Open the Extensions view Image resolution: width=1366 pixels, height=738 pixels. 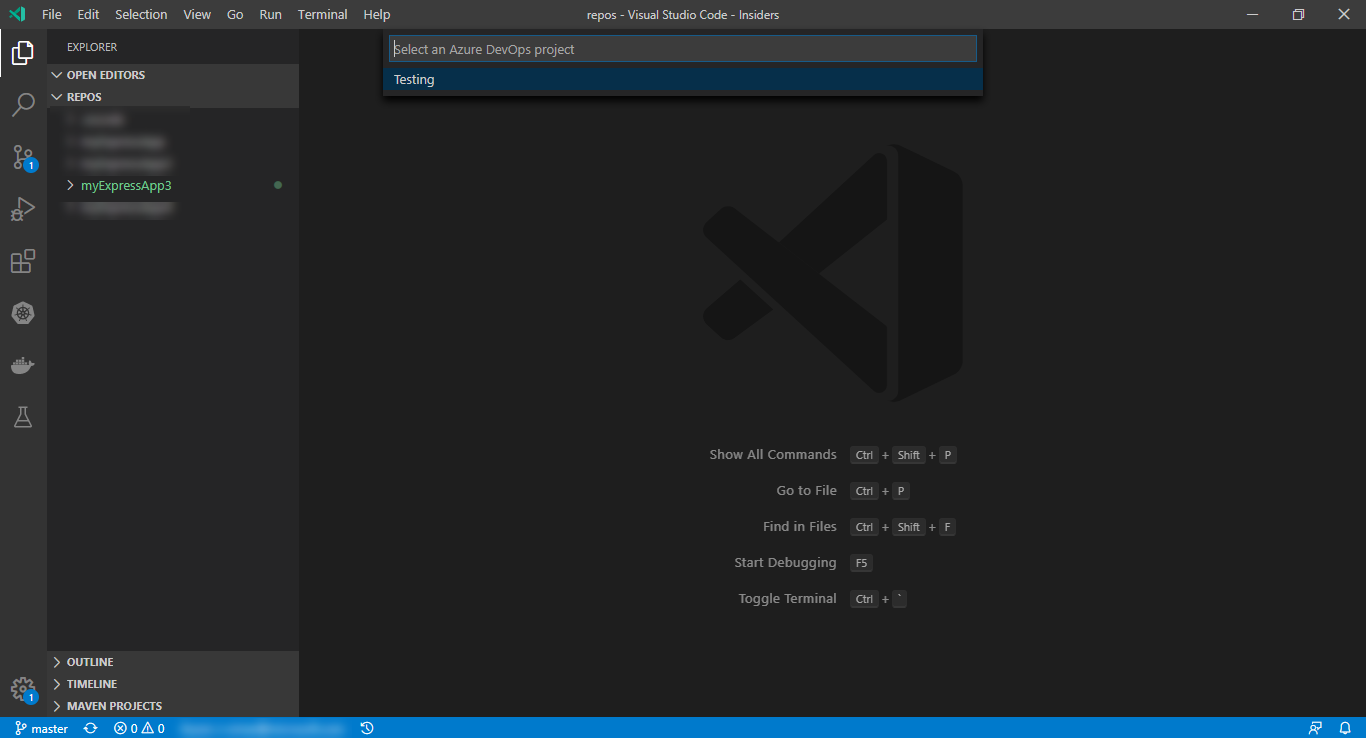point(23,261)
